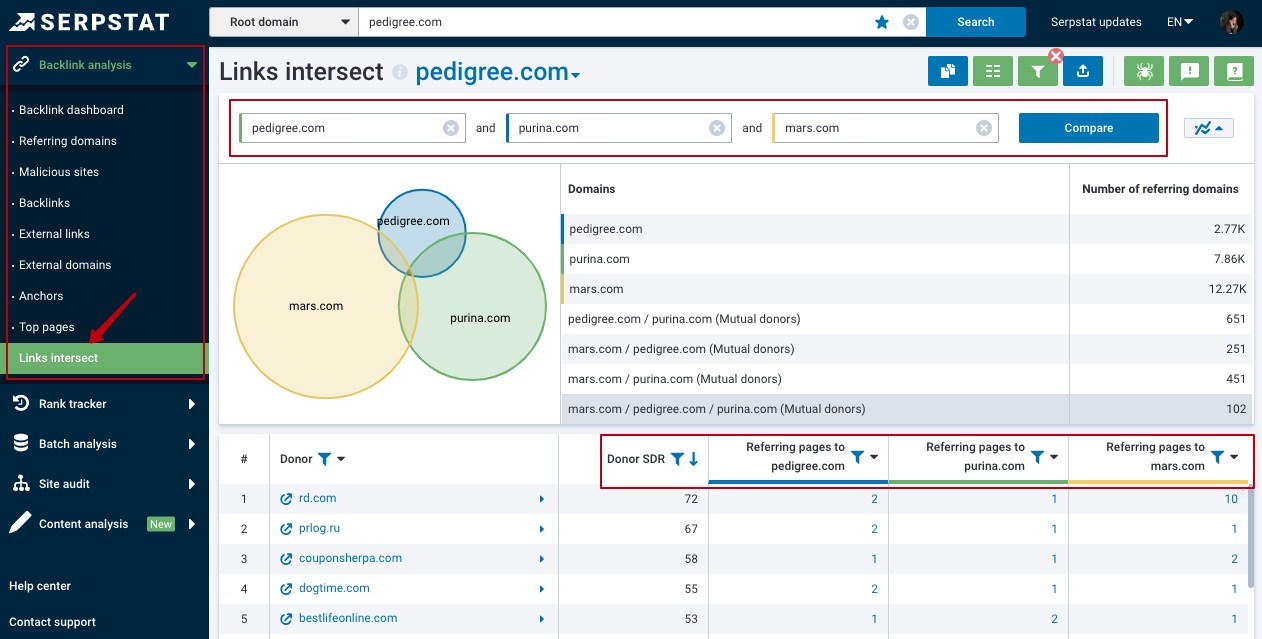
Task: Open Top pages in sidebar
Action: [x=47, y=327]
